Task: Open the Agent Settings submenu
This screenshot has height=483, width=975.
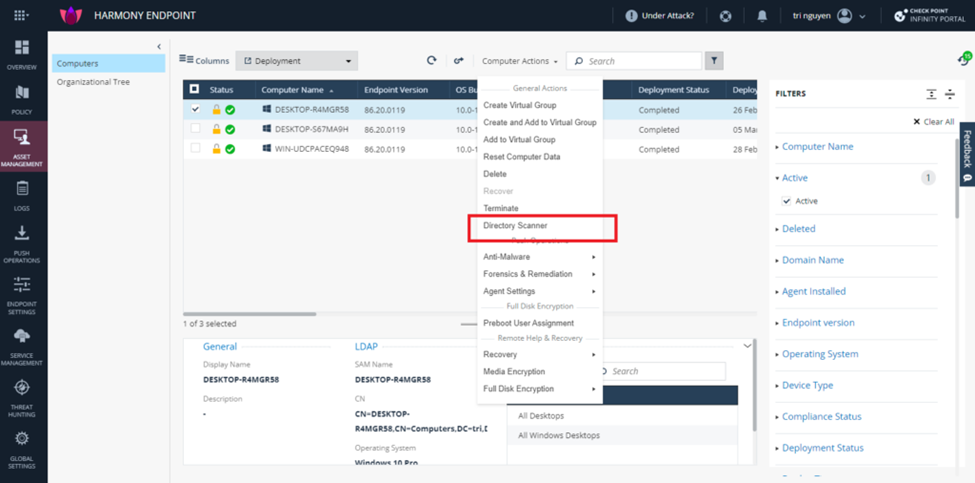Action: click(x=540, y=291)
